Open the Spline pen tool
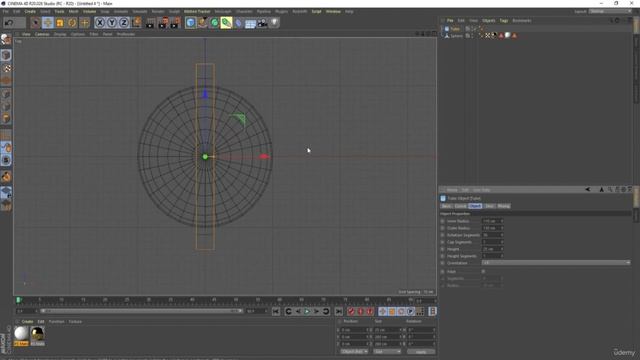 tap(202, 22)
